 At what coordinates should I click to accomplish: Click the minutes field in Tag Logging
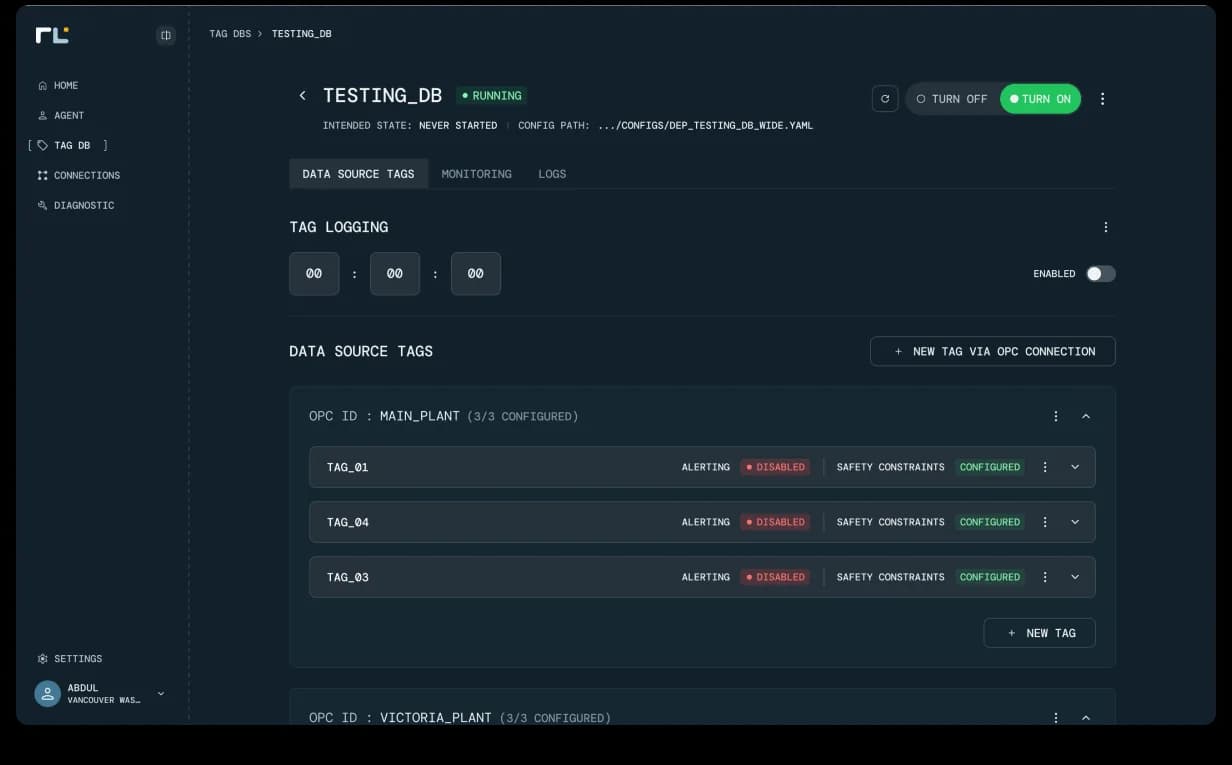pos(395,274)
